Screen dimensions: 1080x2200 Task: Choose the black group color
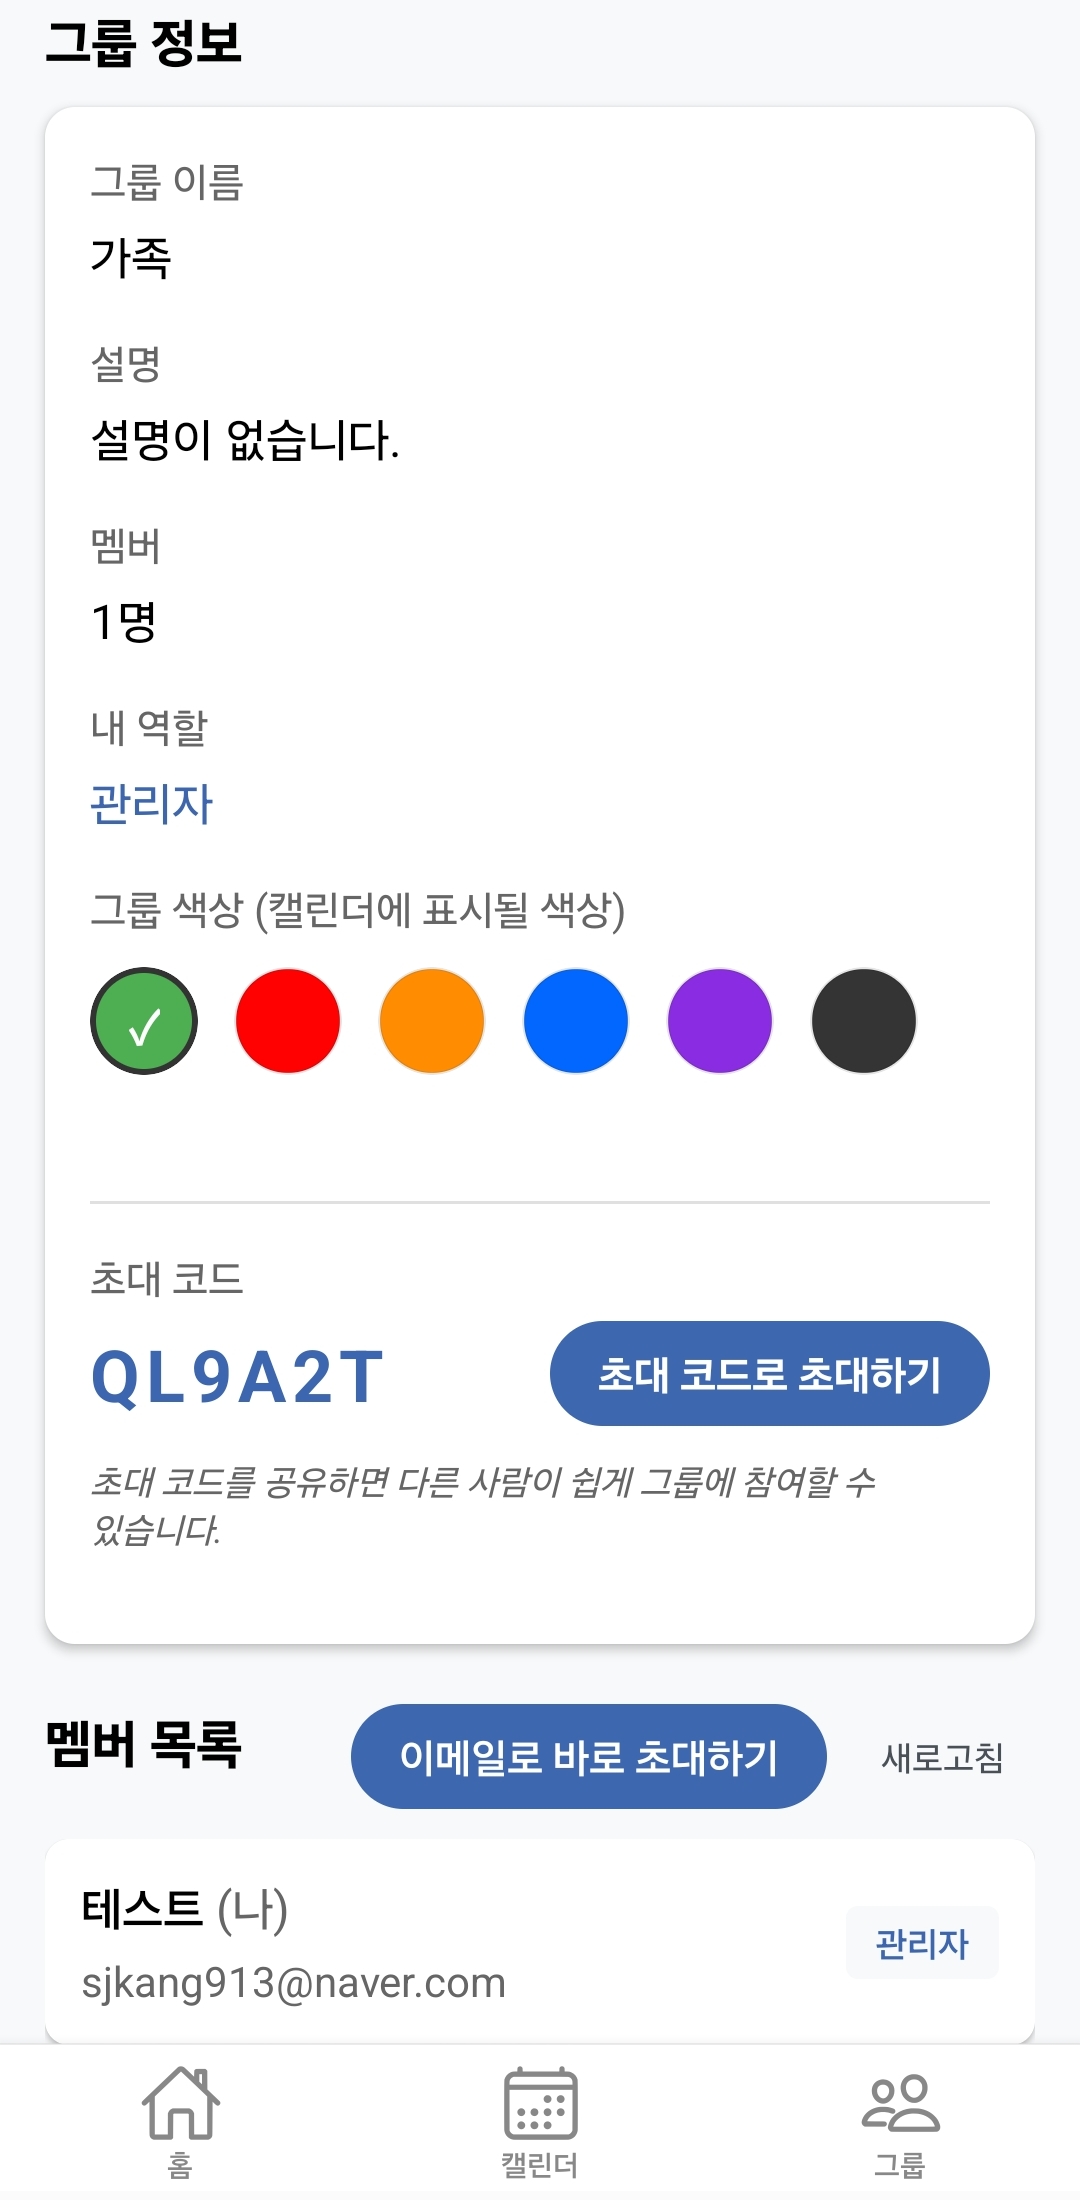pos(864,1021)
